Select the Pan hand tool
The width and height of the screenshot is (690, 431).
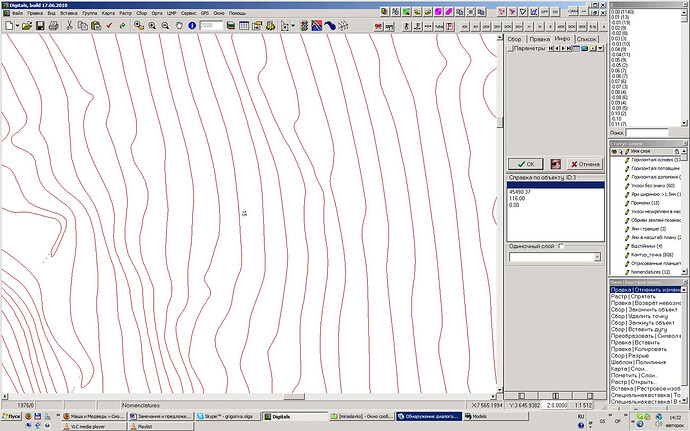point(179,26)
